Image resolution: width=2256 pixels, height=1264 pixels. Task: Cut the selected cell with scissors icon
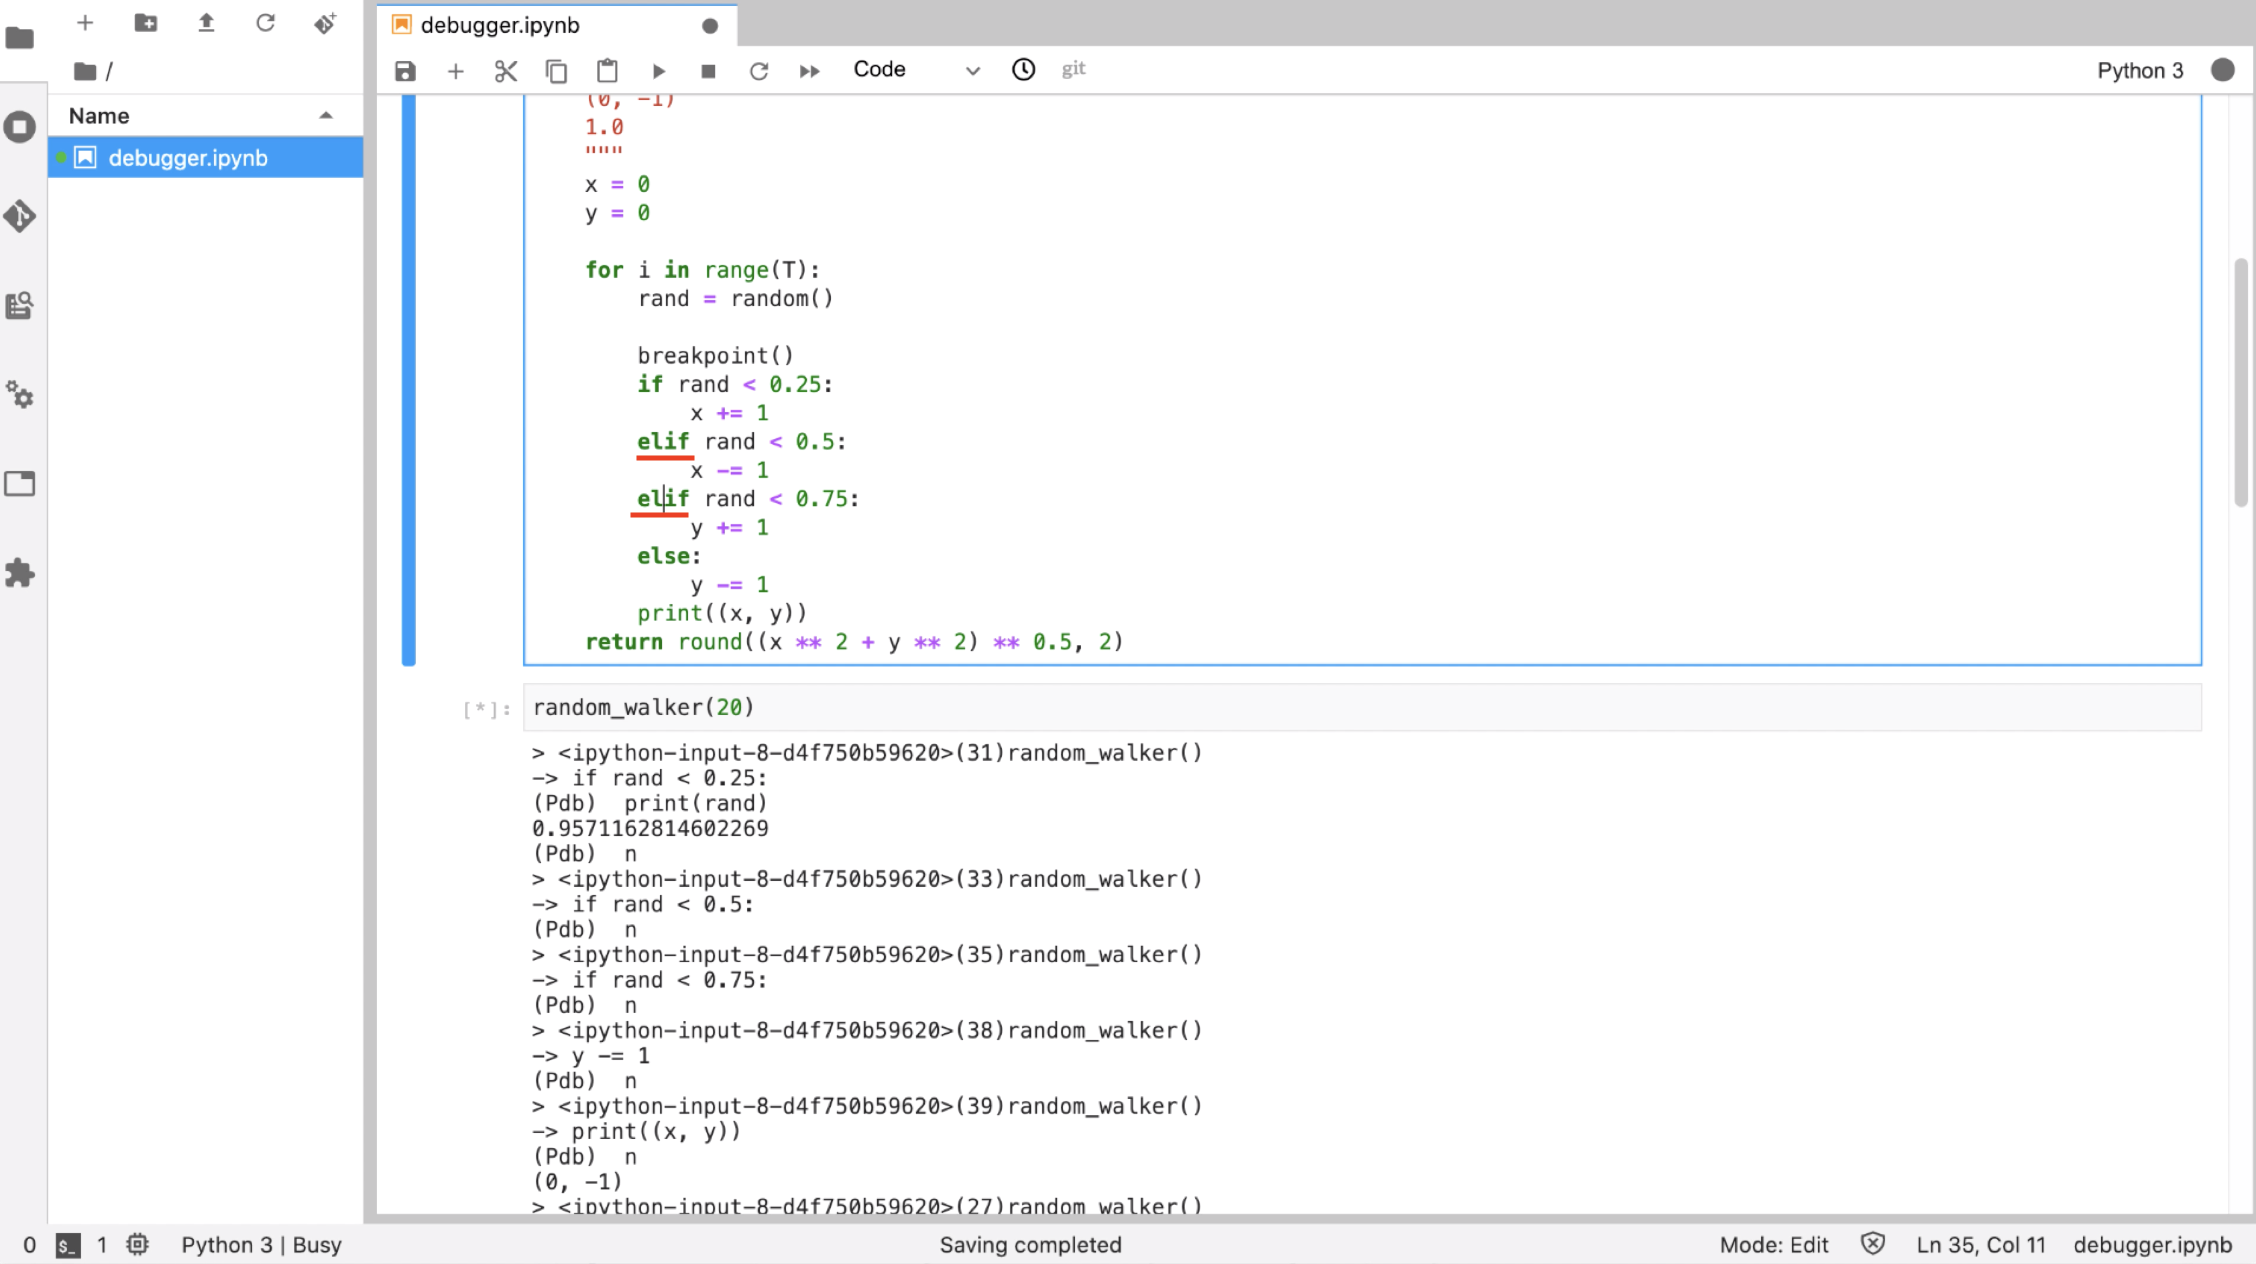click(x=506, y=71)
